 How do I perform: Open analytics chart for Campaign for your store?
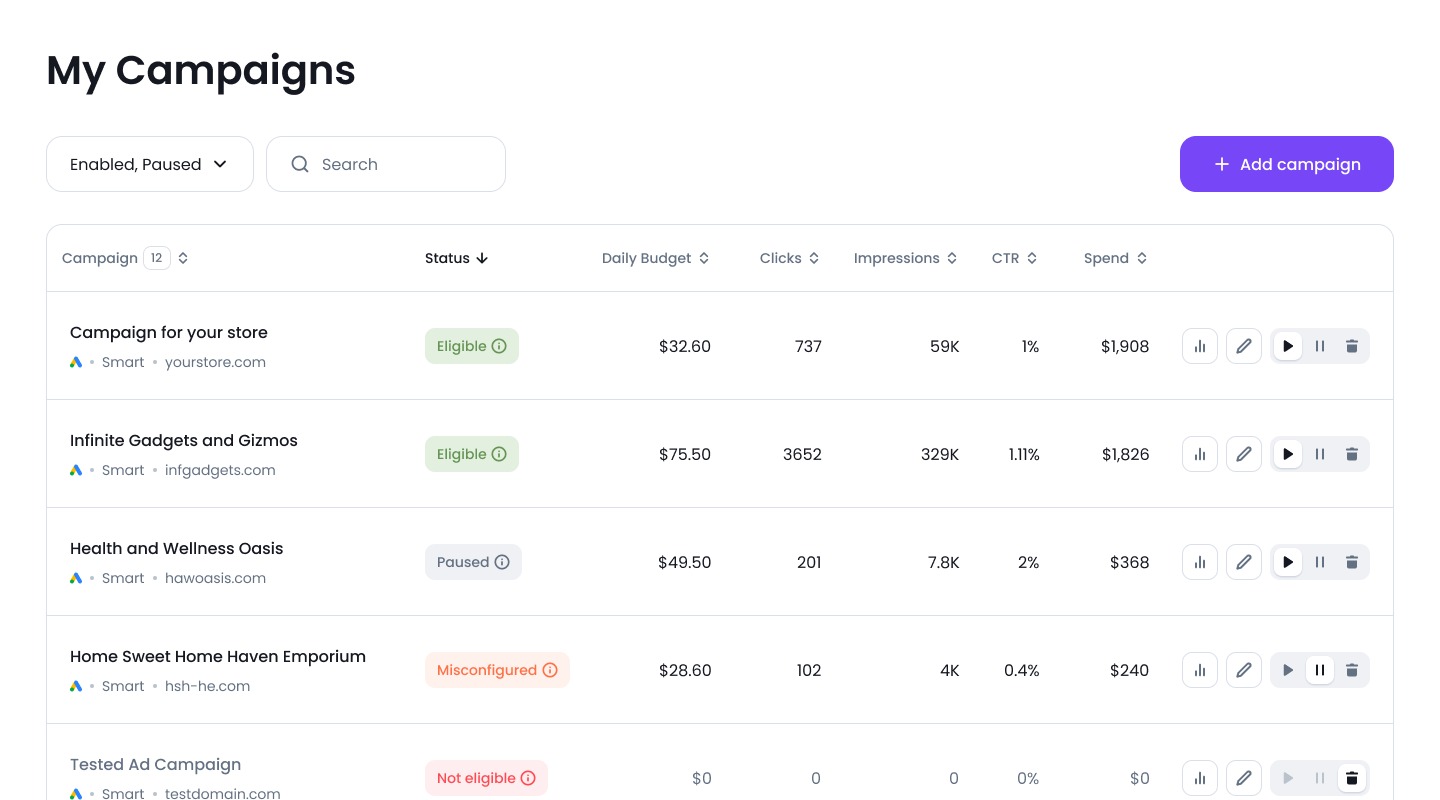1200,346
